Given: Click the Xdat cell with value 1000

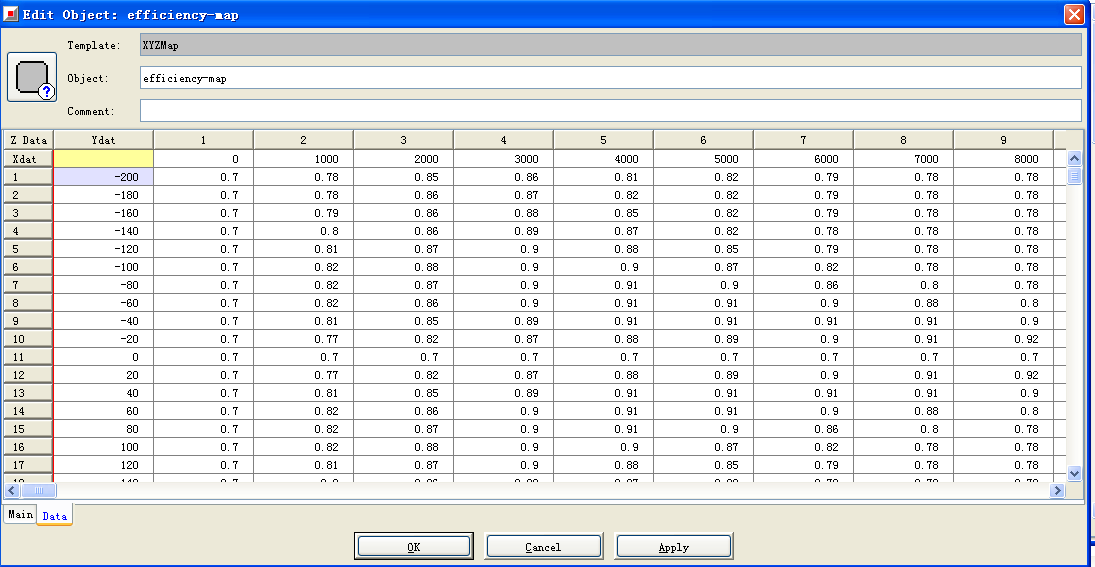Looking at the screenshot, I should (x=303, y=159).
